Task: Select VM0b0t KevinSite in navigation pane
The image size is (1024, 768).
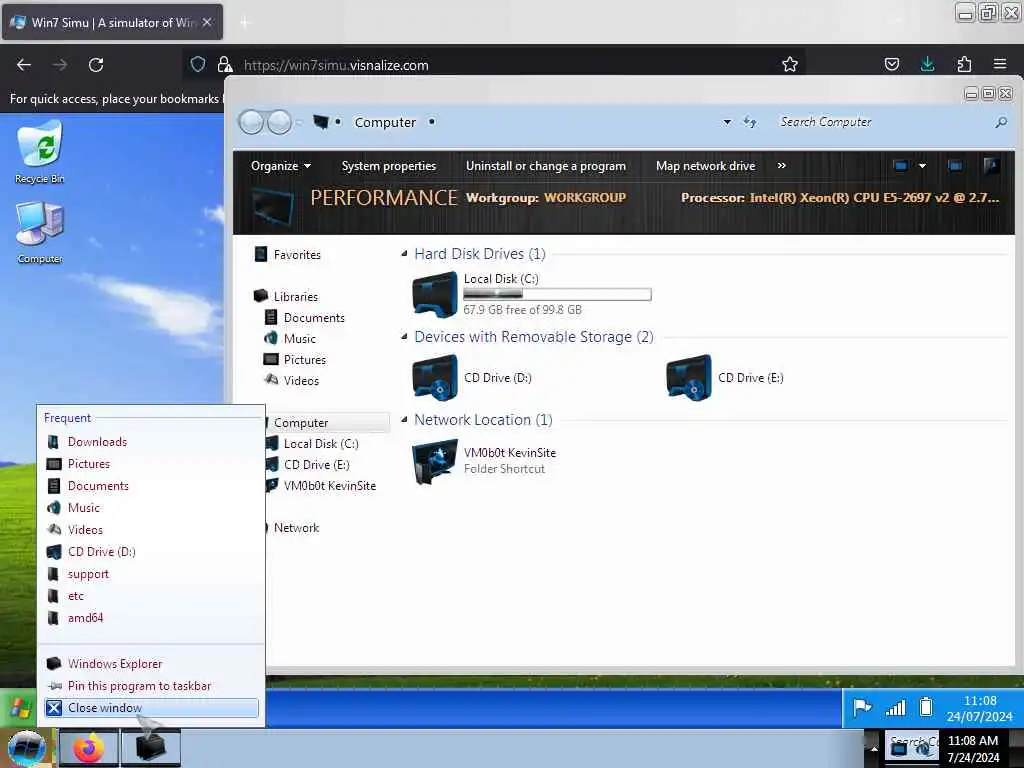Action: (330, 485)
